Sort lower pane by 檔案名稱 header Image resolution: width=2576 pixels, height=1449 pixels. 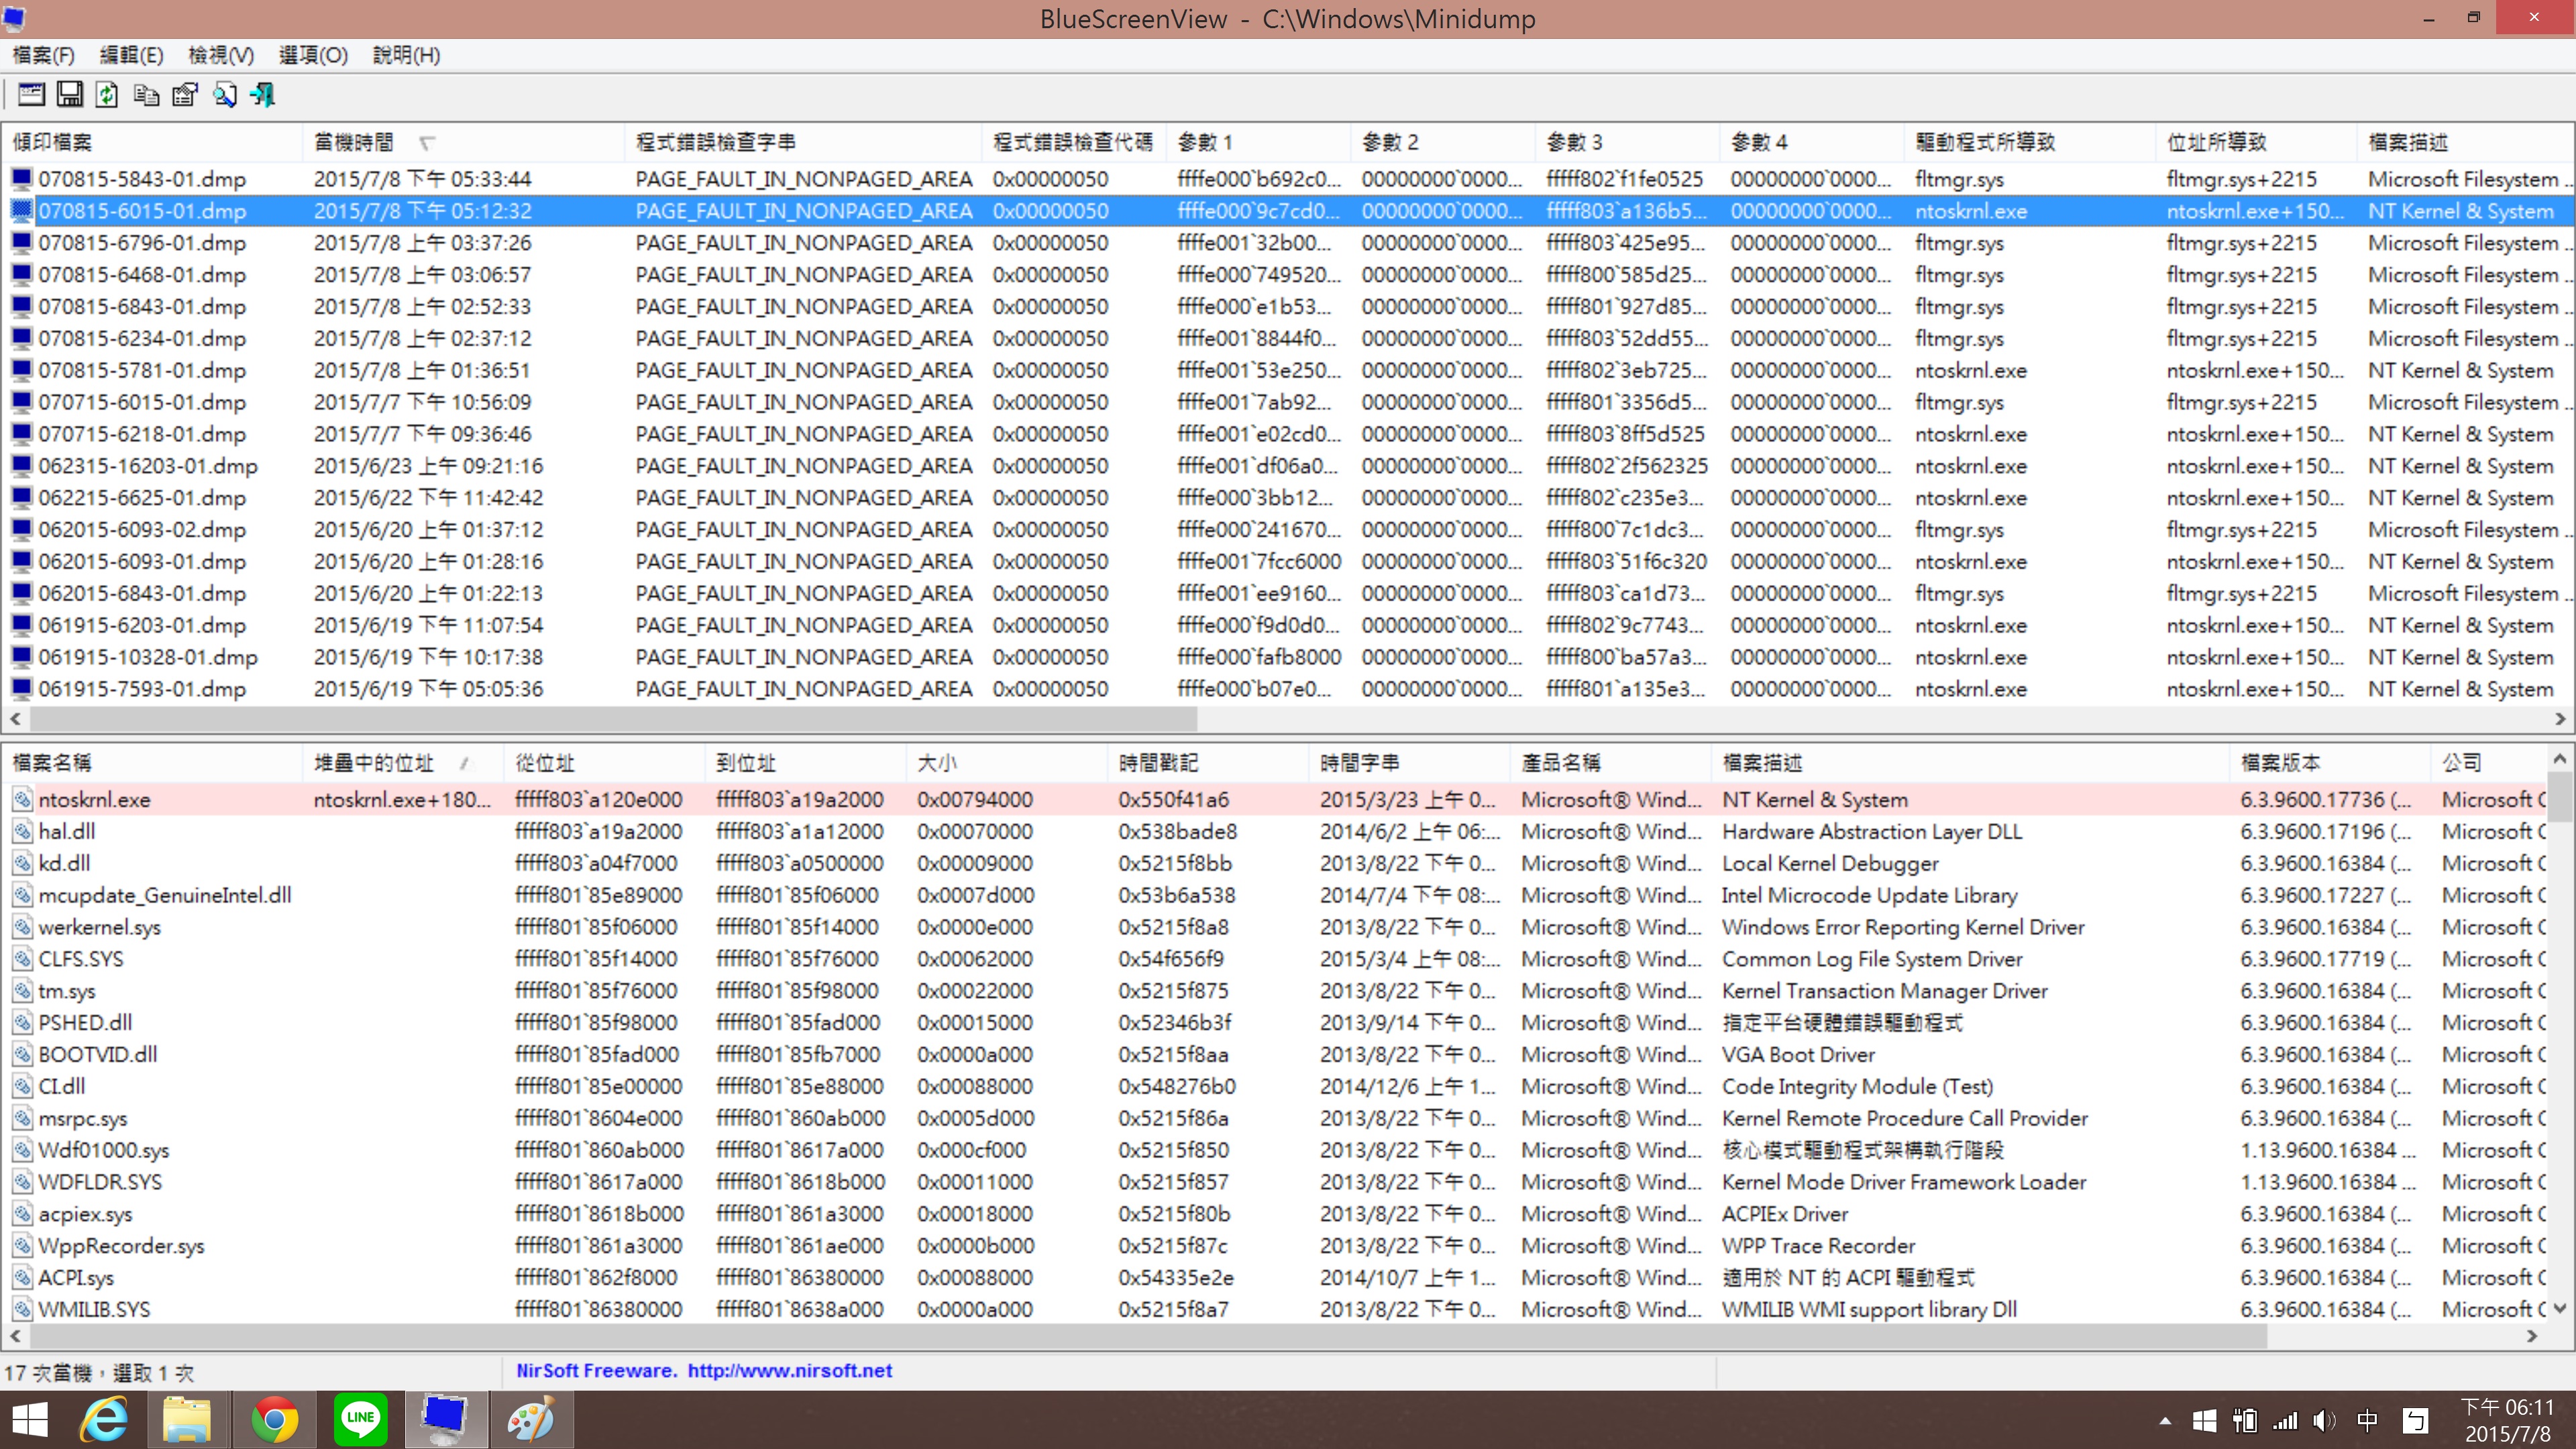153,763
